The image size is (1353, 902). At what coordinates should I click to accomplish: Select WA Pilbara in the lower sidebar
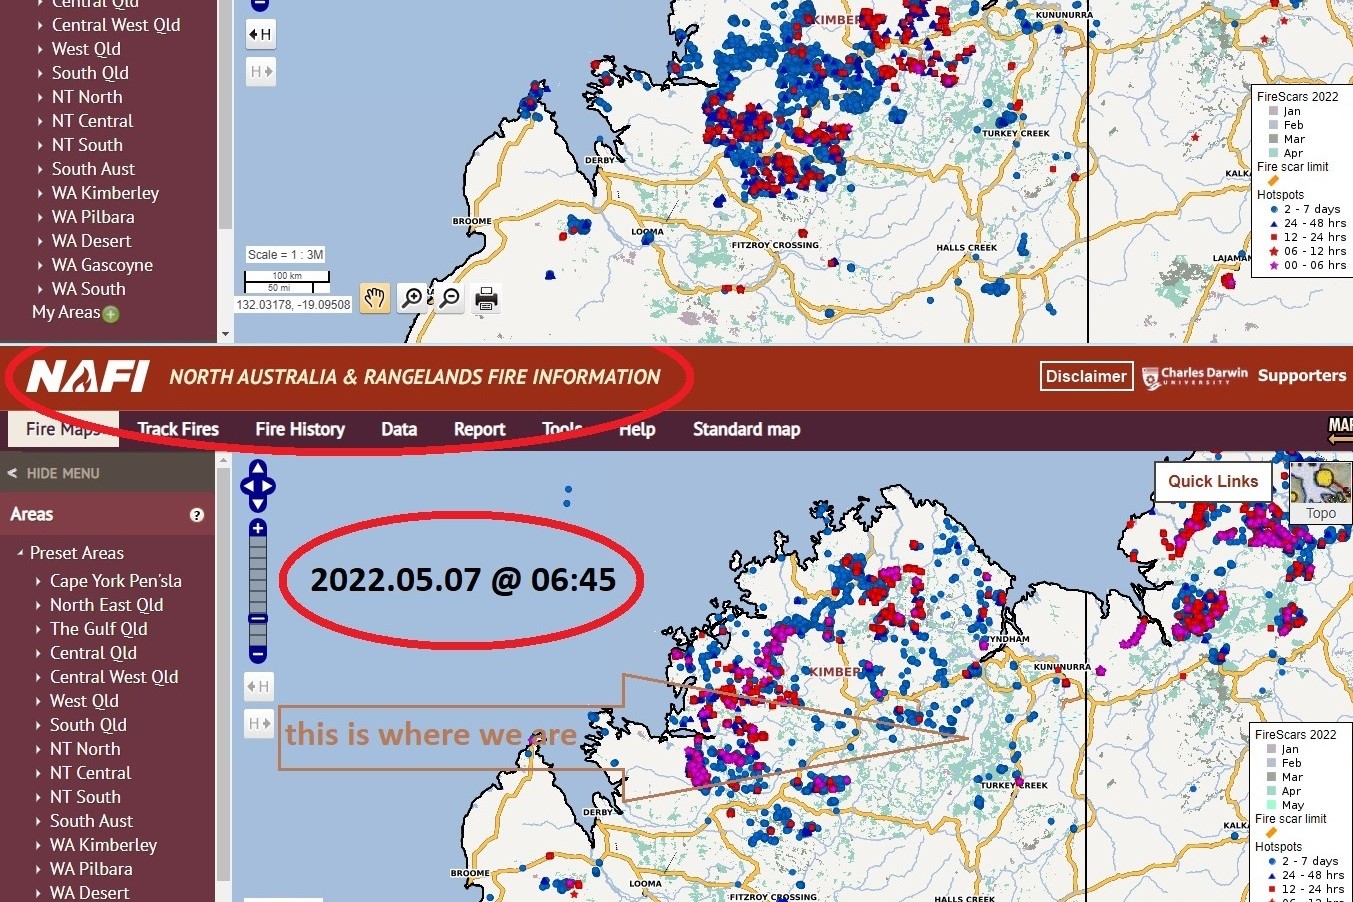click(x=91, y=869)
